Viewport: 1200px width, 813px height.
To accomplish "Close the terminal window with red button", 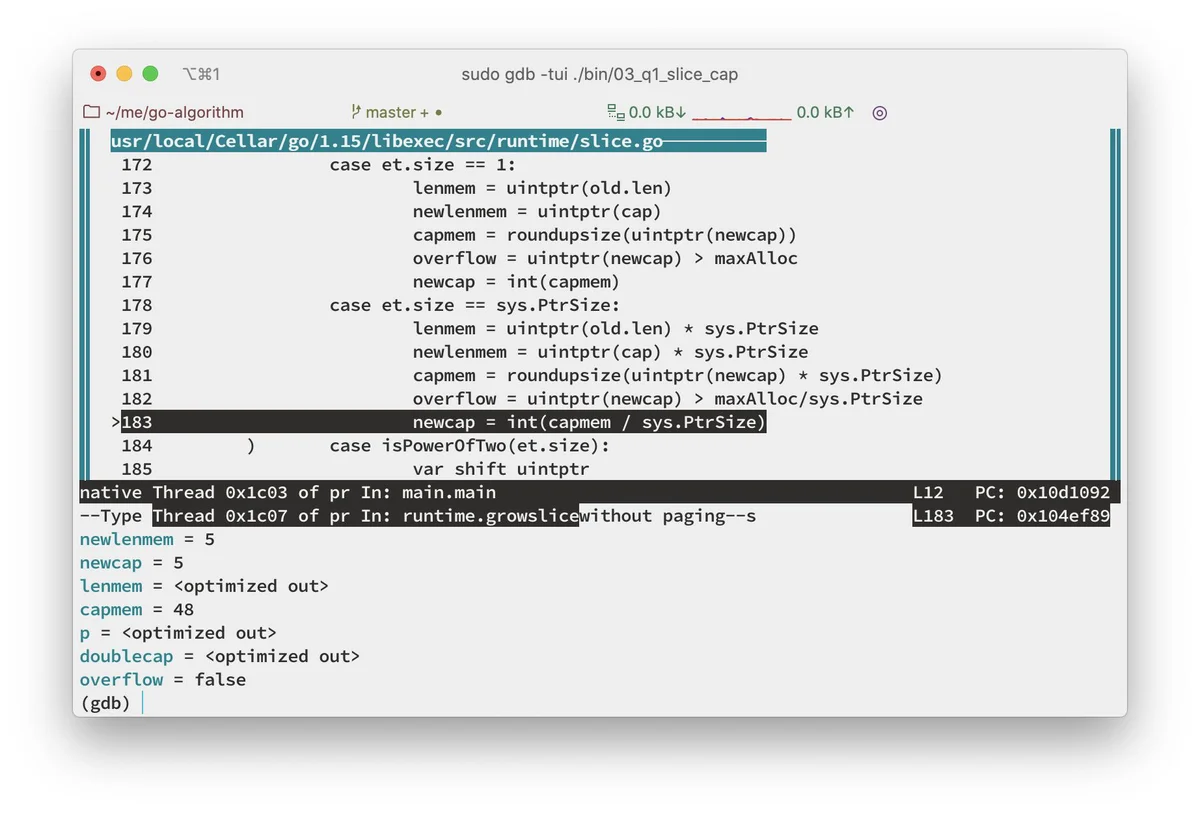I will tap(98, 73).
